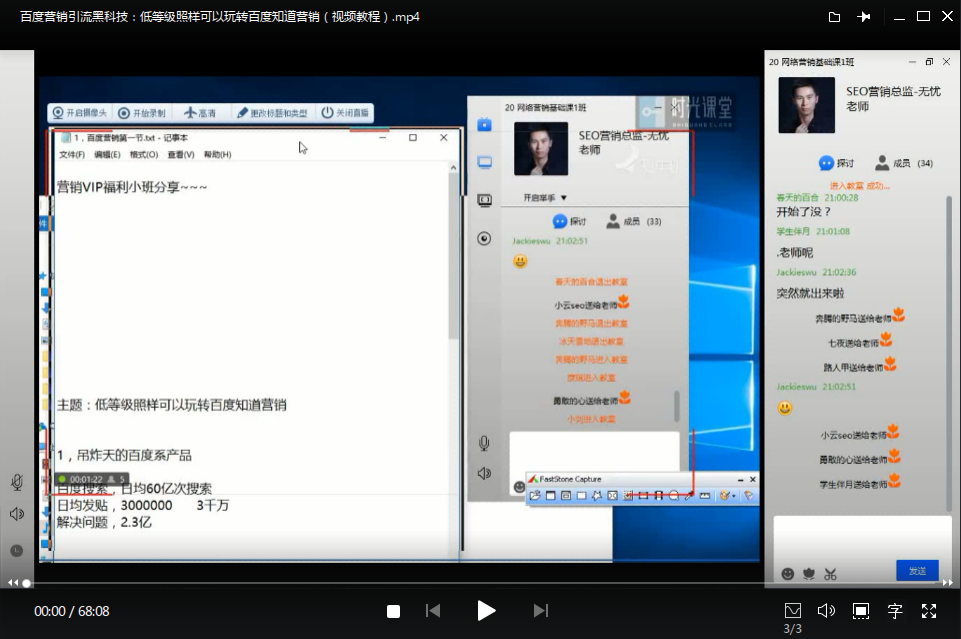Click the video progress bar to seek
This screenshot has width=961, height=639.
(x=400, y=583)
